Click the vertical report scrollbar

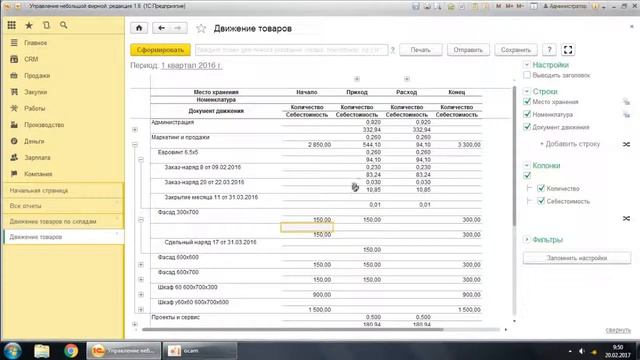click(x=514, y=155)
